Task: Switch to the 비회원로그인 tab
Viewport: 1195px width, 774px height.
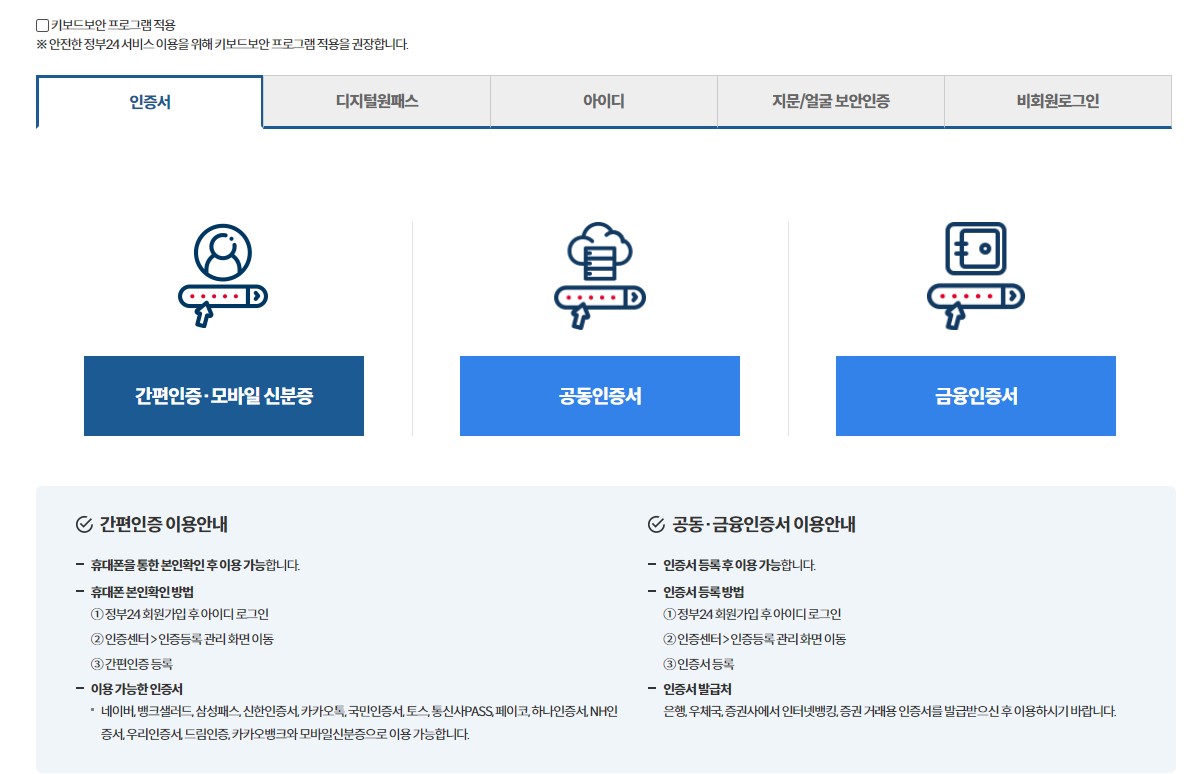Action: pos(1057,102)
